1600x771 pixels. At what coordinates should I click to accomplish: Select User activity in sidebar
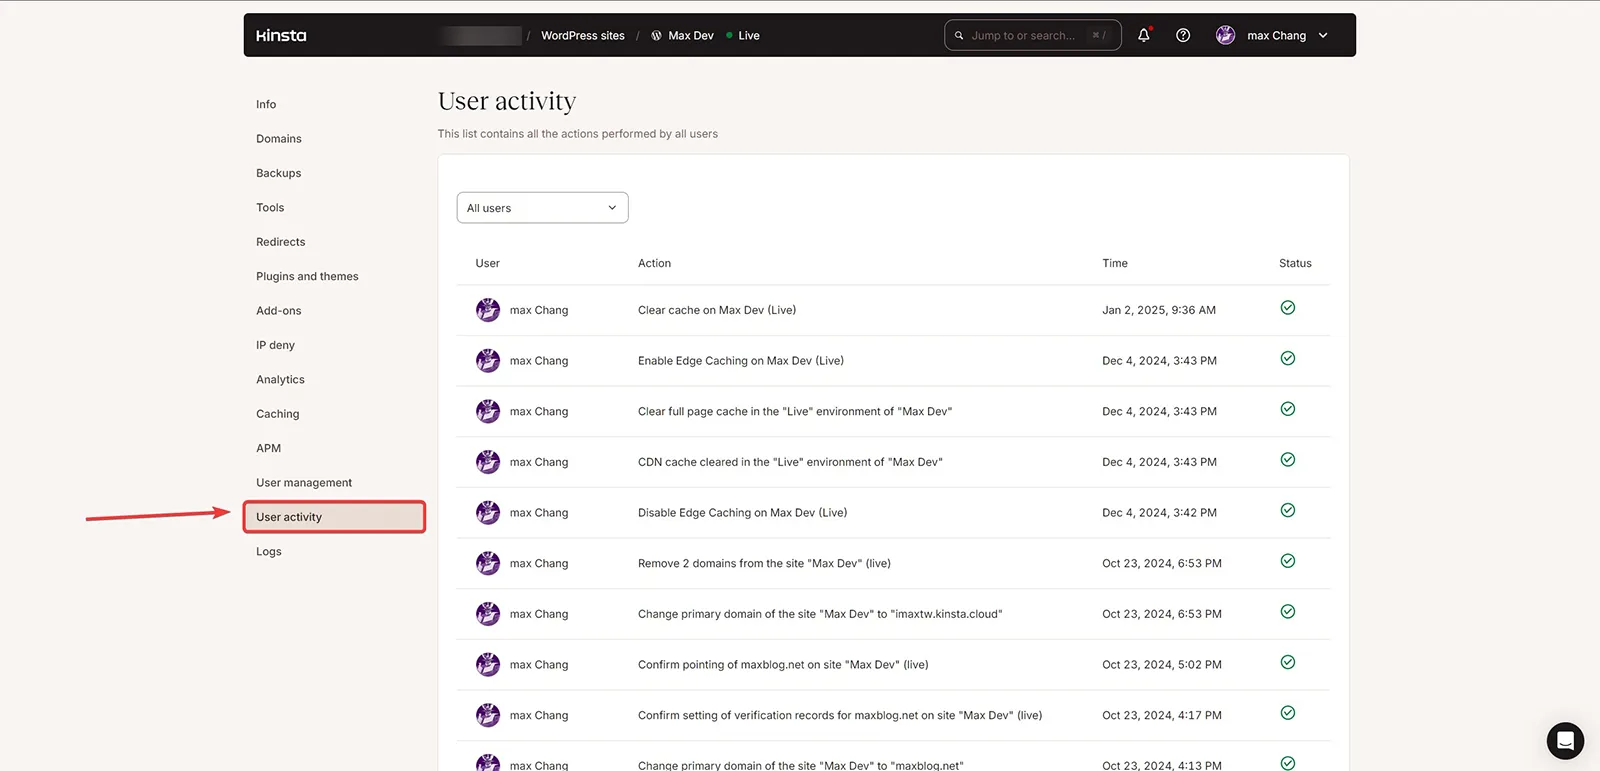pyautogui.click(x=334, y=517)
